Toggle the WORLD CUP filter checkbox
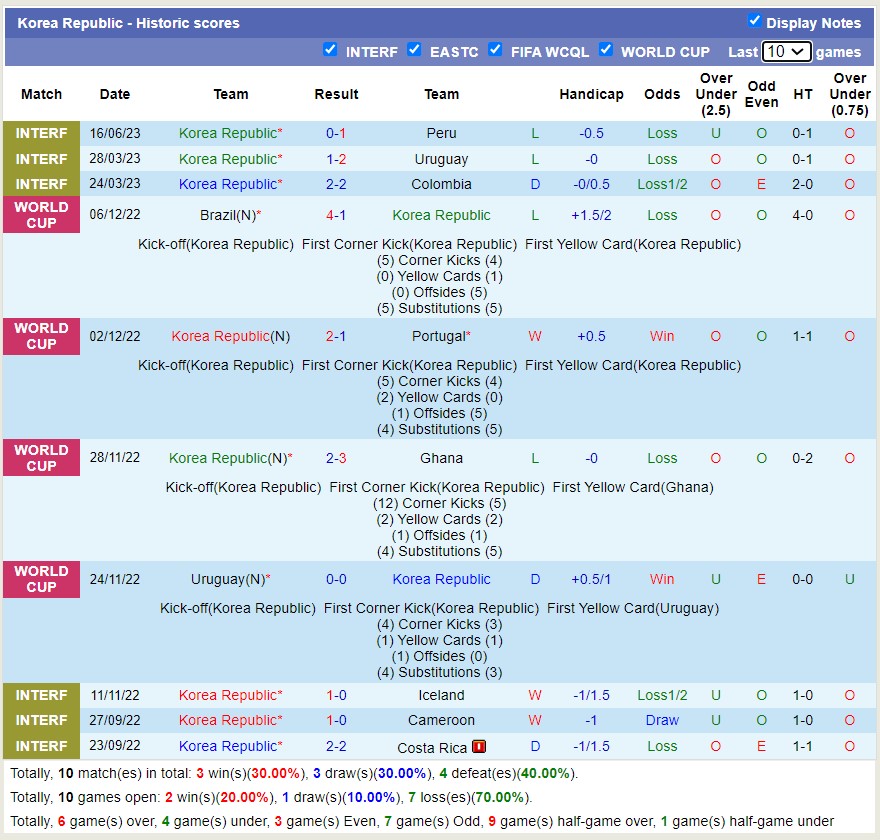The image size is (880, 840). click(x=605, y=50)
